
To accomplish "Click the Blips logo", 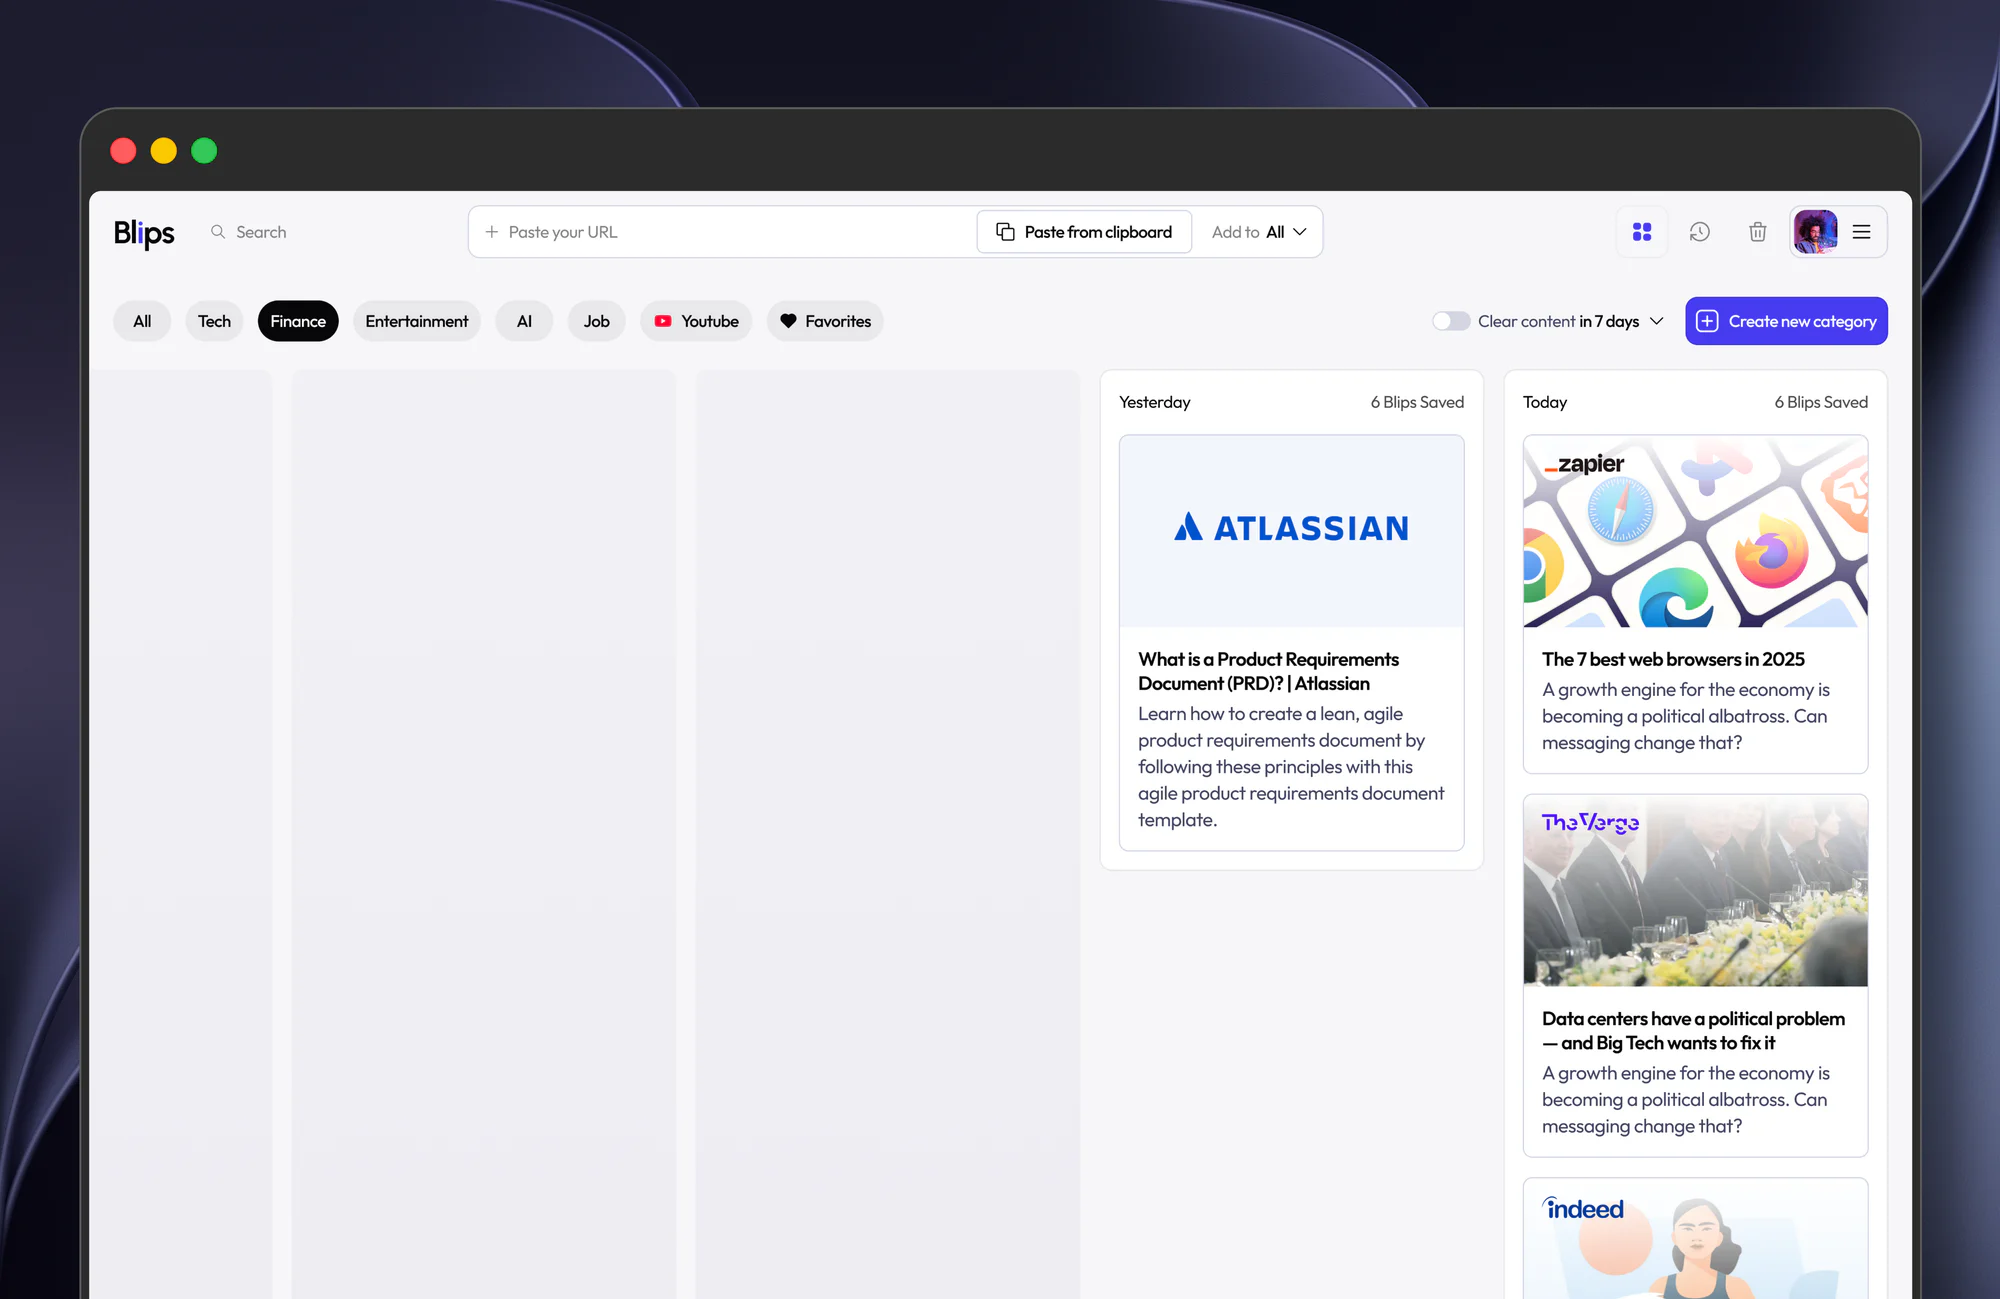I will [x=144, y=233].
